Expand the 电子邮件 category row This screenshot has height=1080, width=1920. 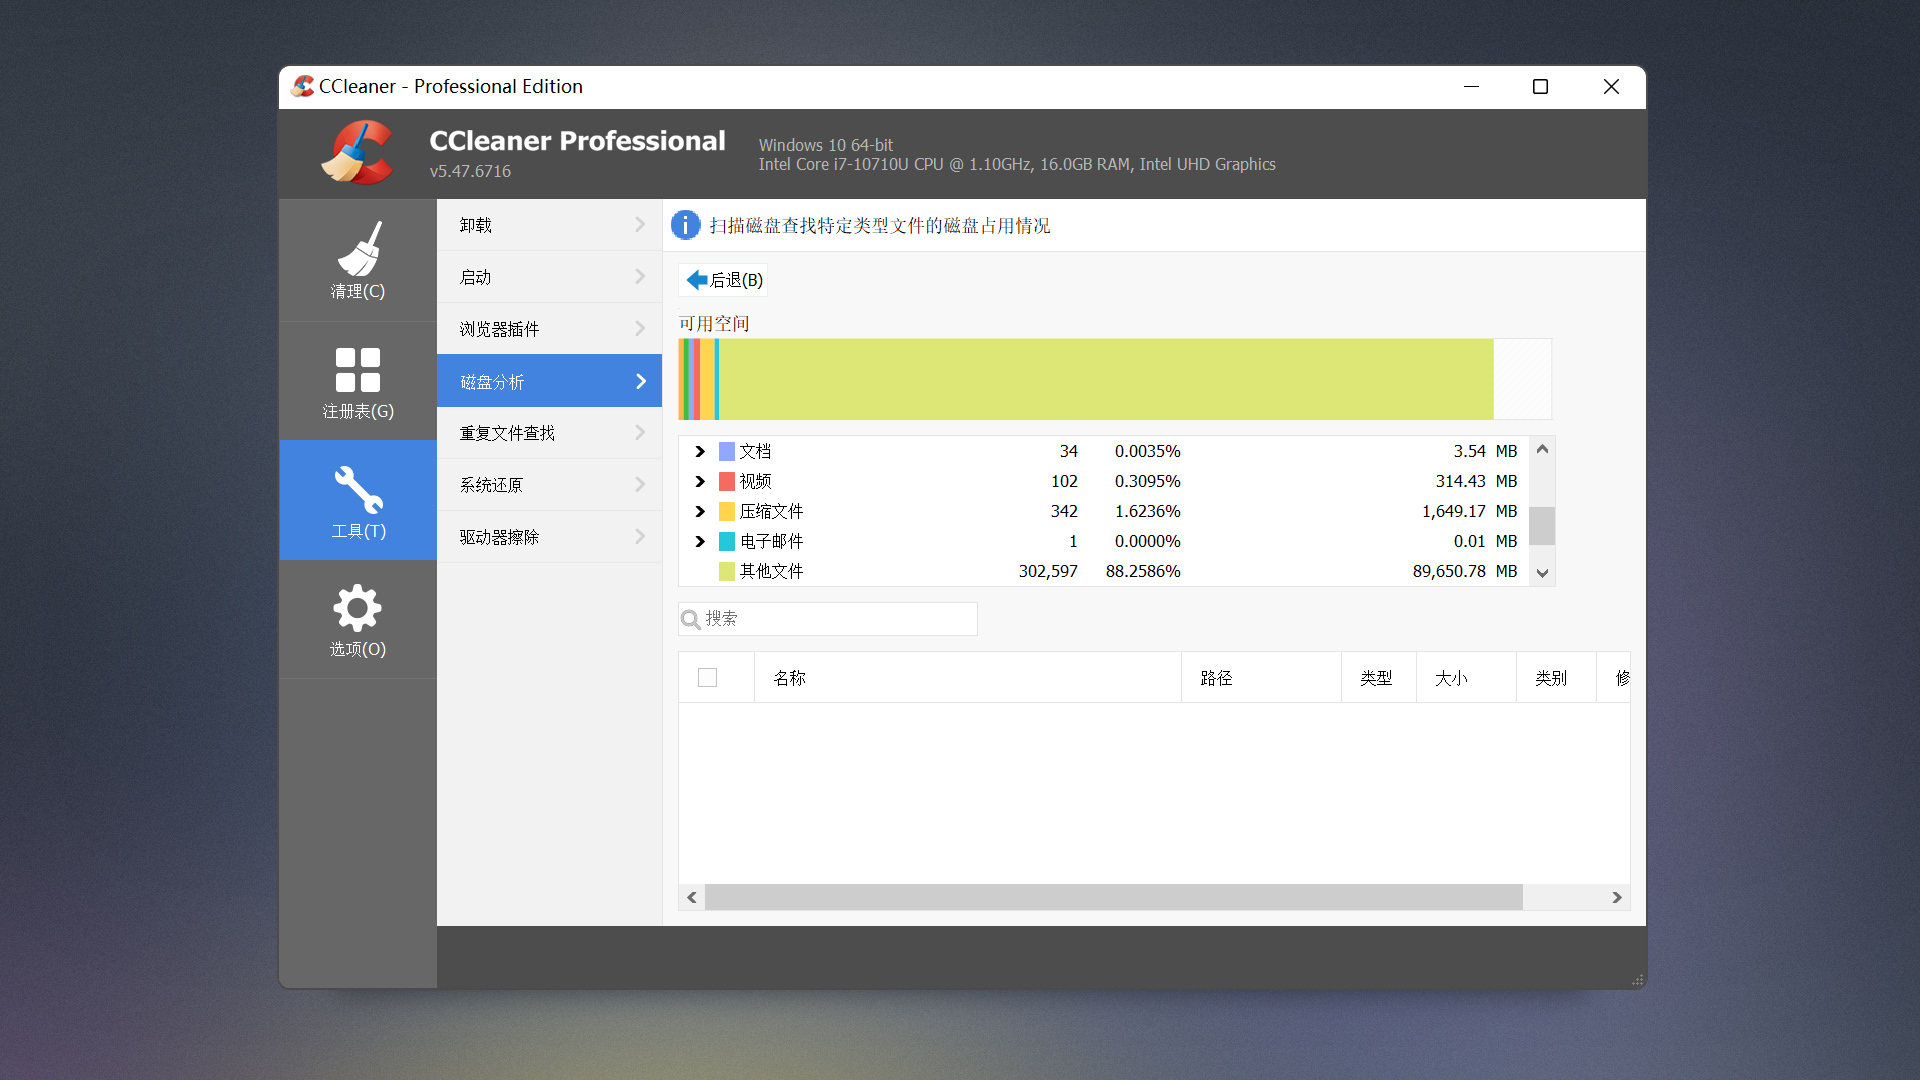click(699, 541)
